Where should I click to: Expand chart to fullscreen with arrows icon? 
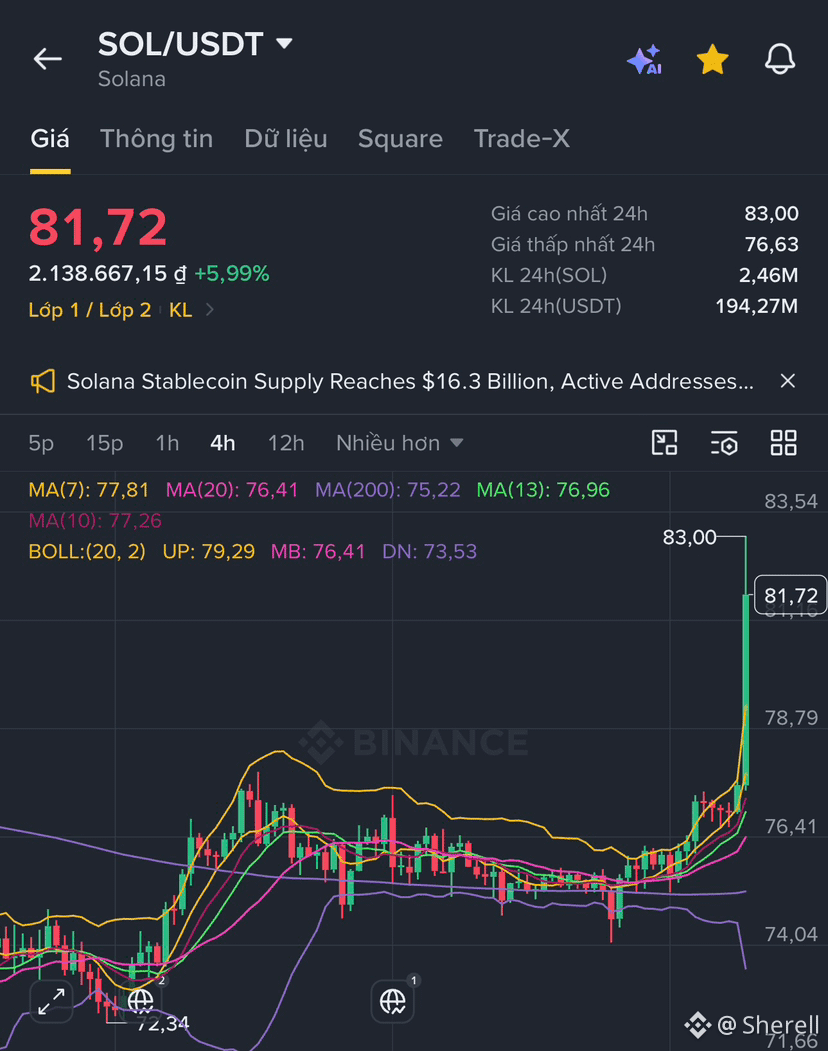point(52,1001)
